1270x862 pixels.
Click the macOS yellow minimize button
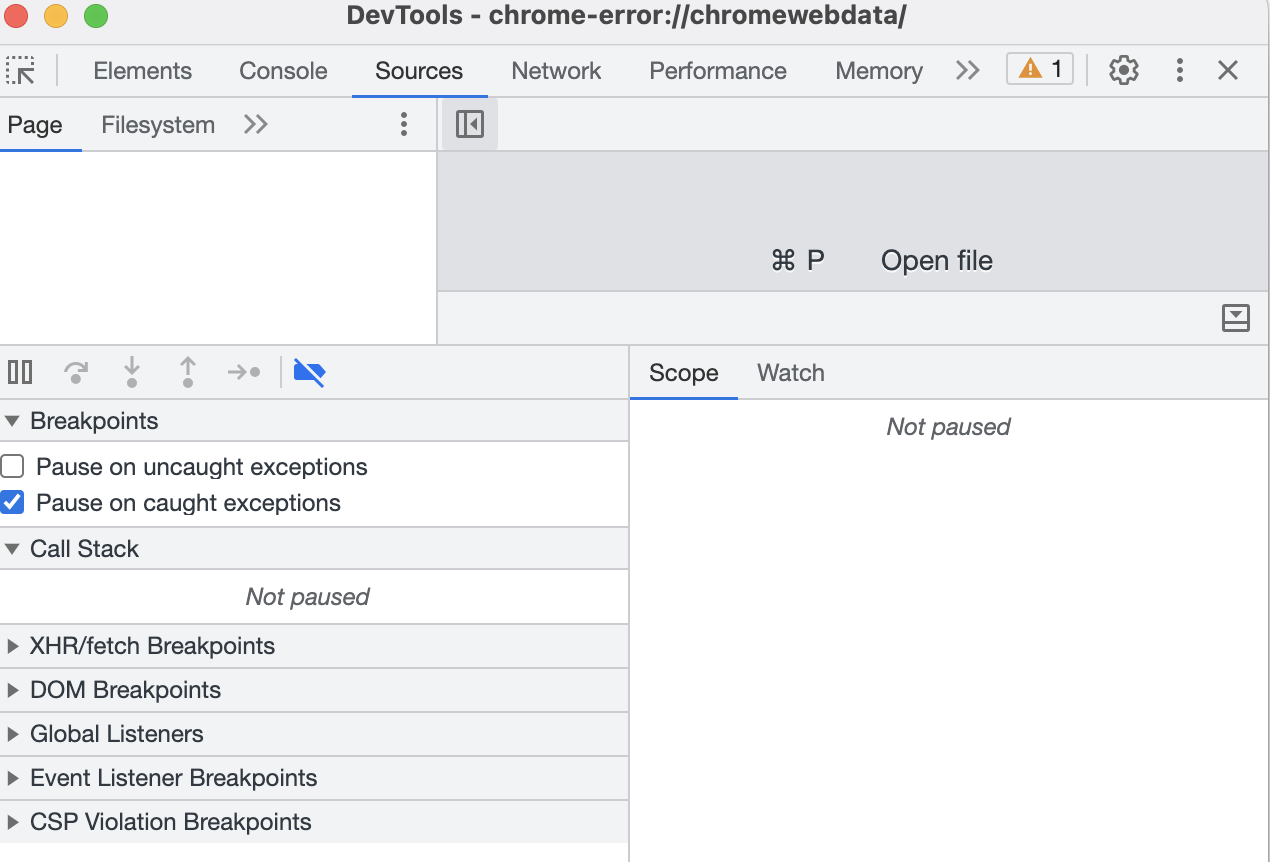click(x=56, y=16)
